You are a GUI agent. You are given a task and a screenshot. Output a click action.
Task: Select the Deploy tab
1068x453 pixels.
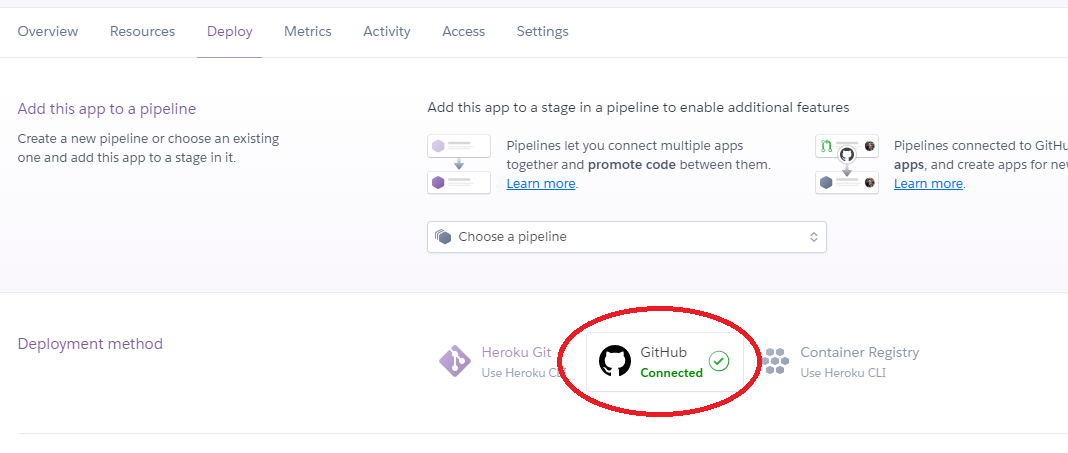(230, 31)
